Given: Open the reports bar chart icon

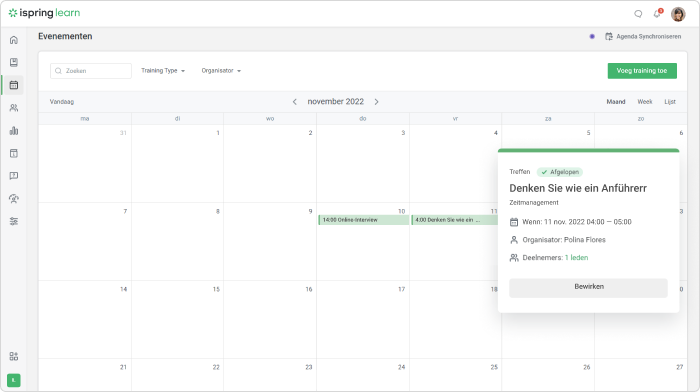Looking at the screenshot, I should [x=14, y=130].
